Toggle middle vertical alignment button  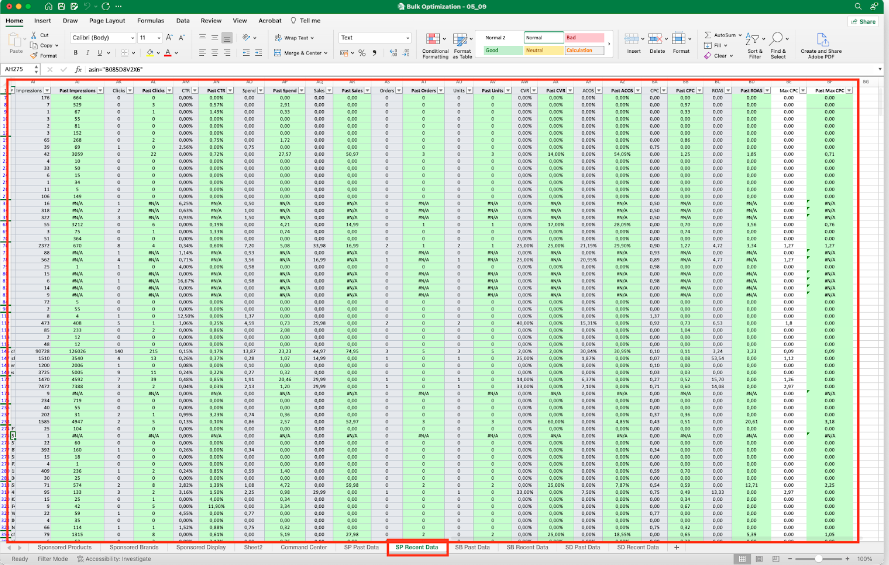(x=215, y=38)
